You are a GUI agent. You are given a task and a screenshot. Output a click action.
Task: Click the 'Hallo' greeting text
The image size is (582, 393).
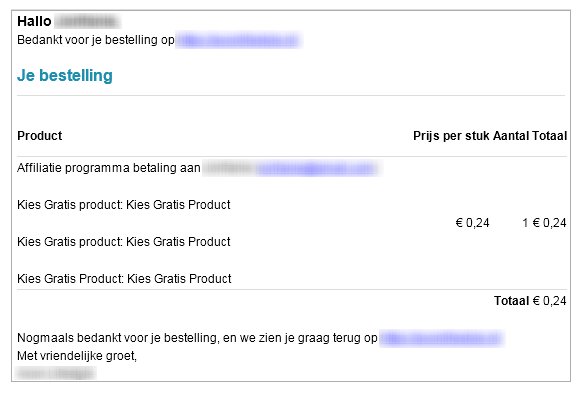[34, 22]
